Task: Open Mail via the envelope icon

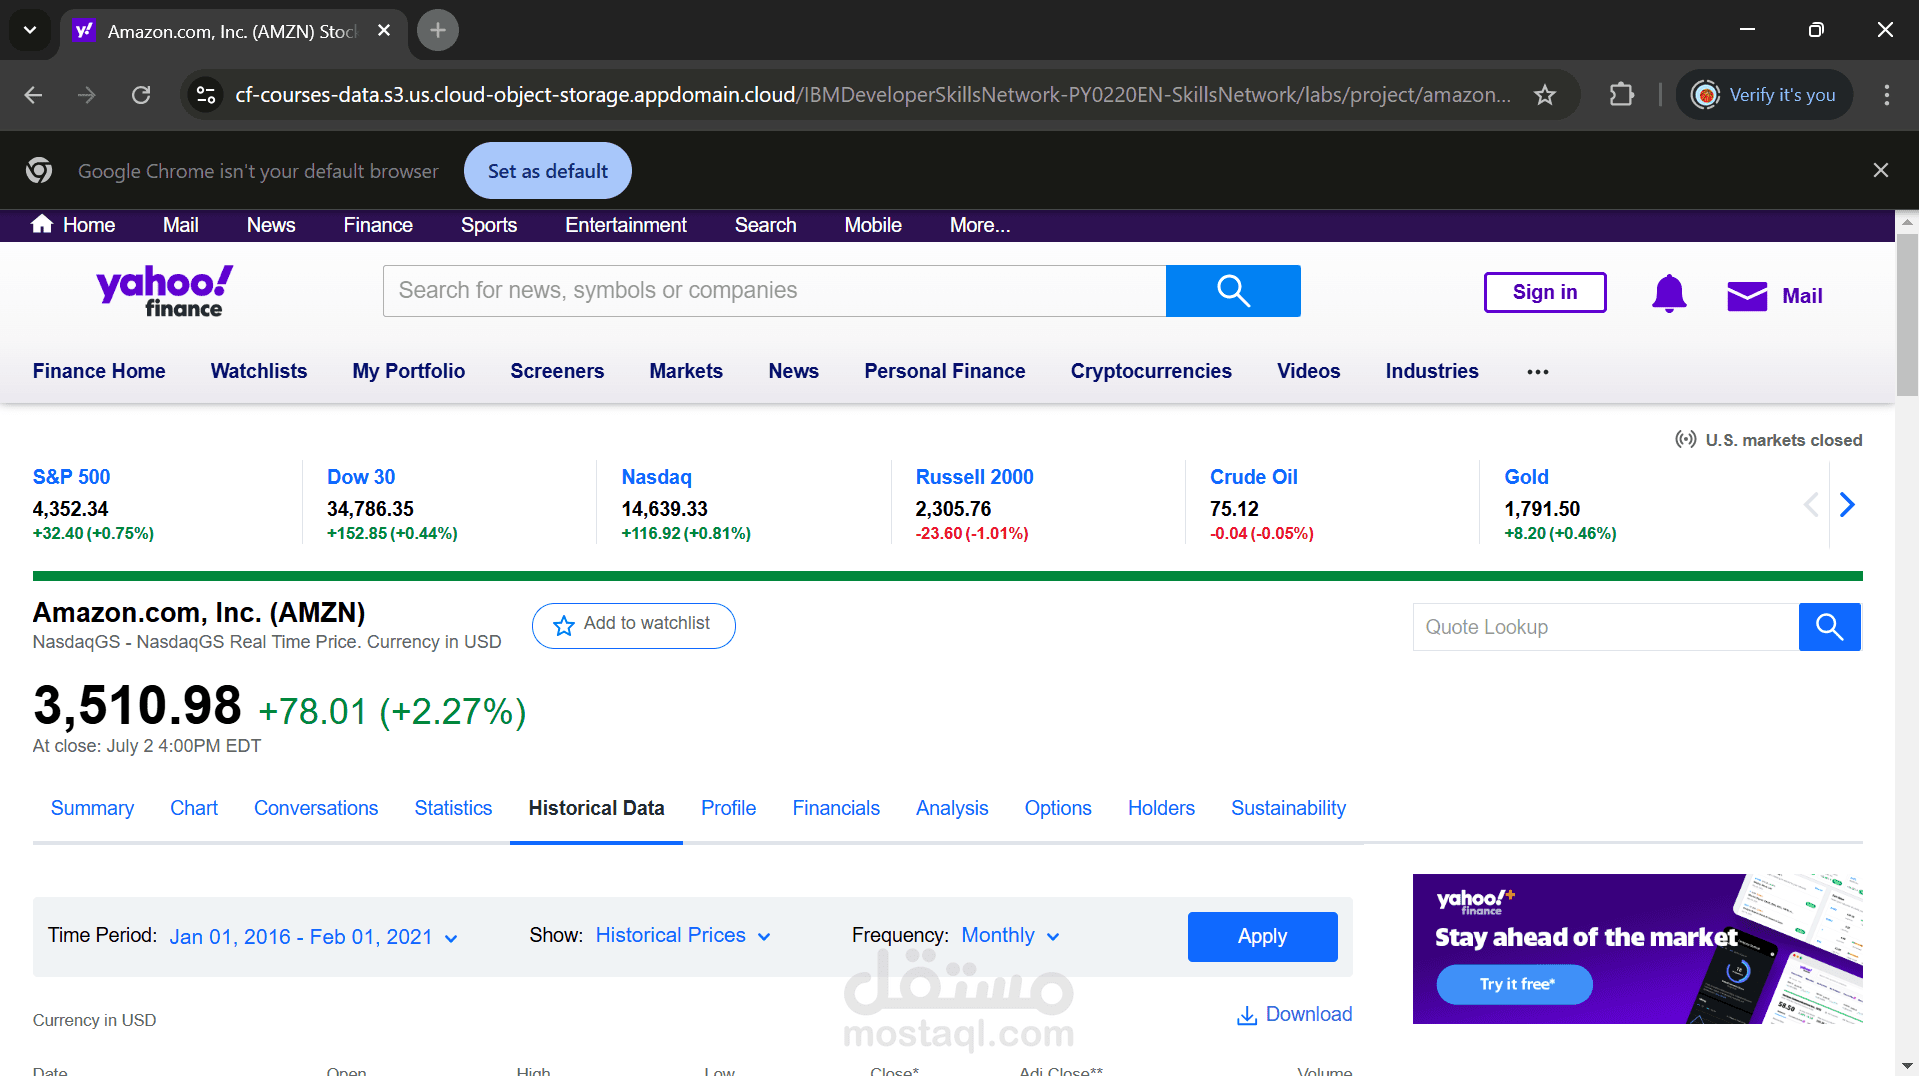Action: point(1747,296)
